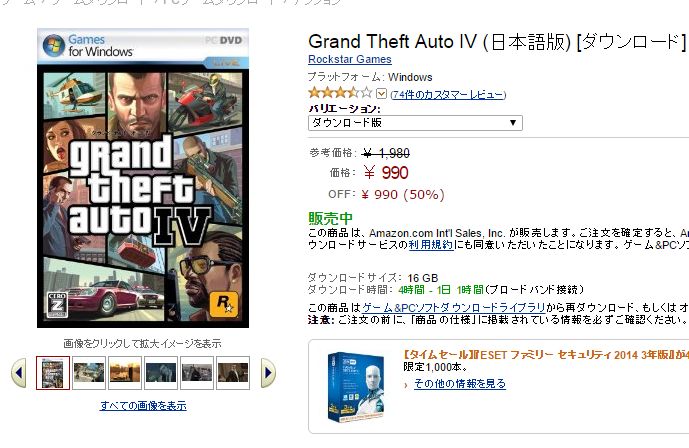Select the first cover art thumbnail

53,372
